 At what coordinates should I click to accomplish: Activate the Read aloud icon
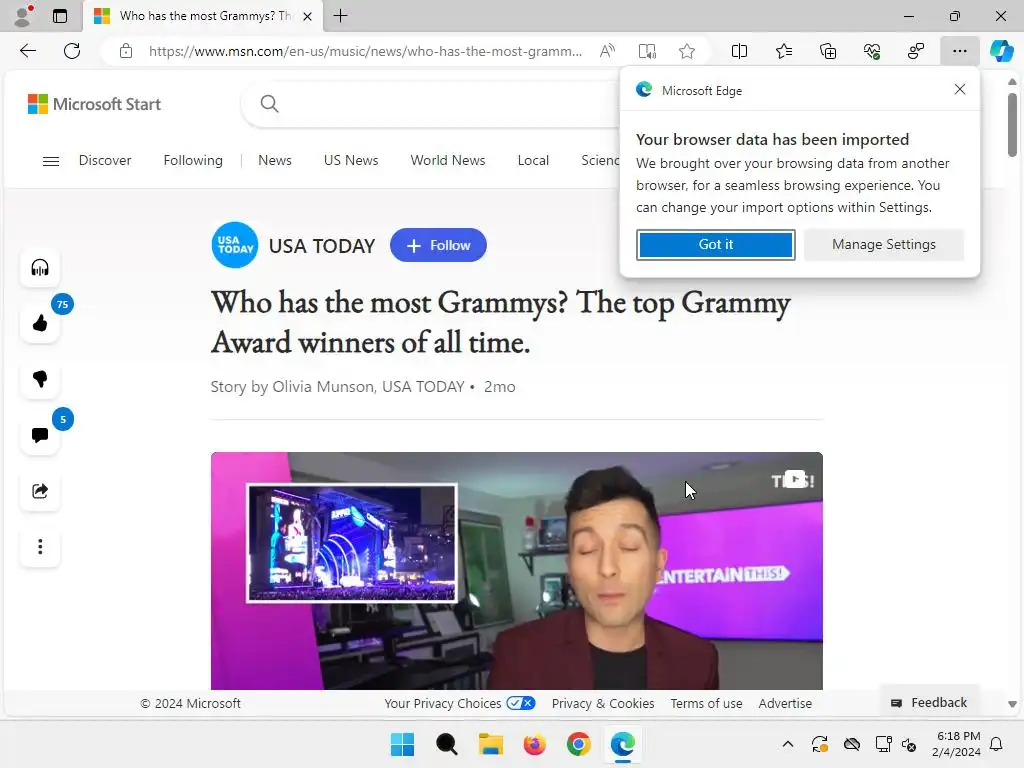coord(607,51)
